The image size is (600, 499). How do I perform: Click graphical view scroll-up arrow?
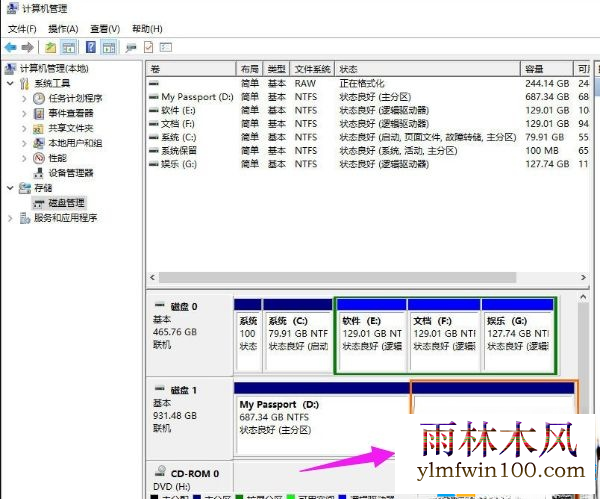click(x=583, y=297)
